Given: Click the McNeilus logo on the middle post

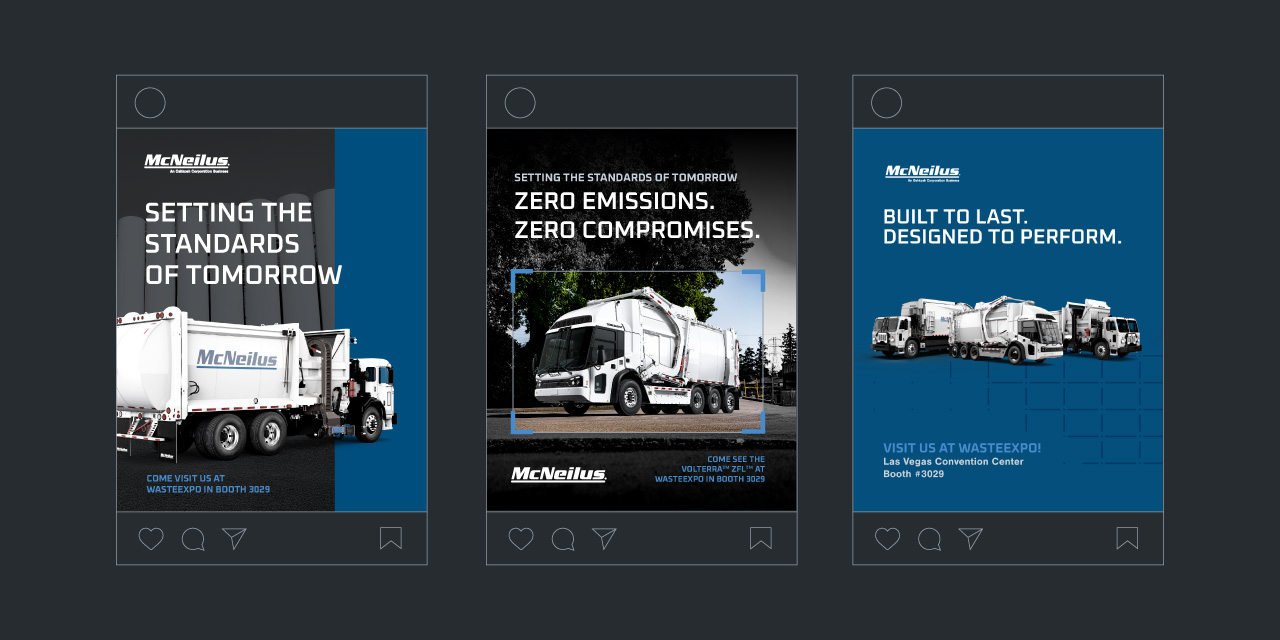Looking at the screenshot, I should tap(558, 476).
